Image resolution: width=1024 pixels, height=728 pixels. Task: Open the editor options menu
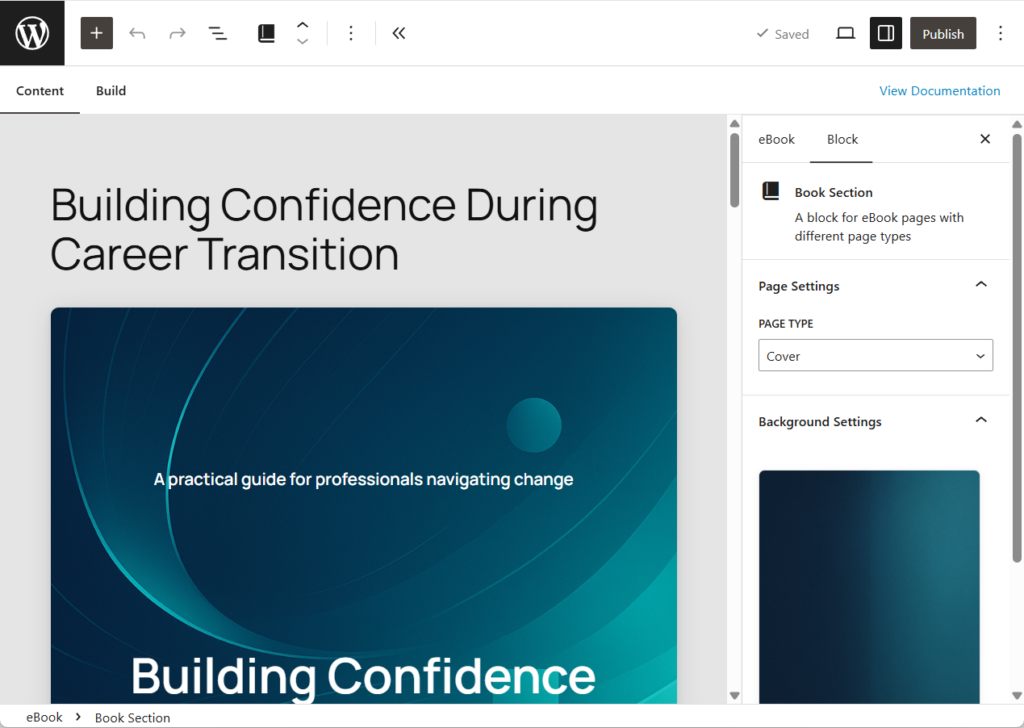999,33
